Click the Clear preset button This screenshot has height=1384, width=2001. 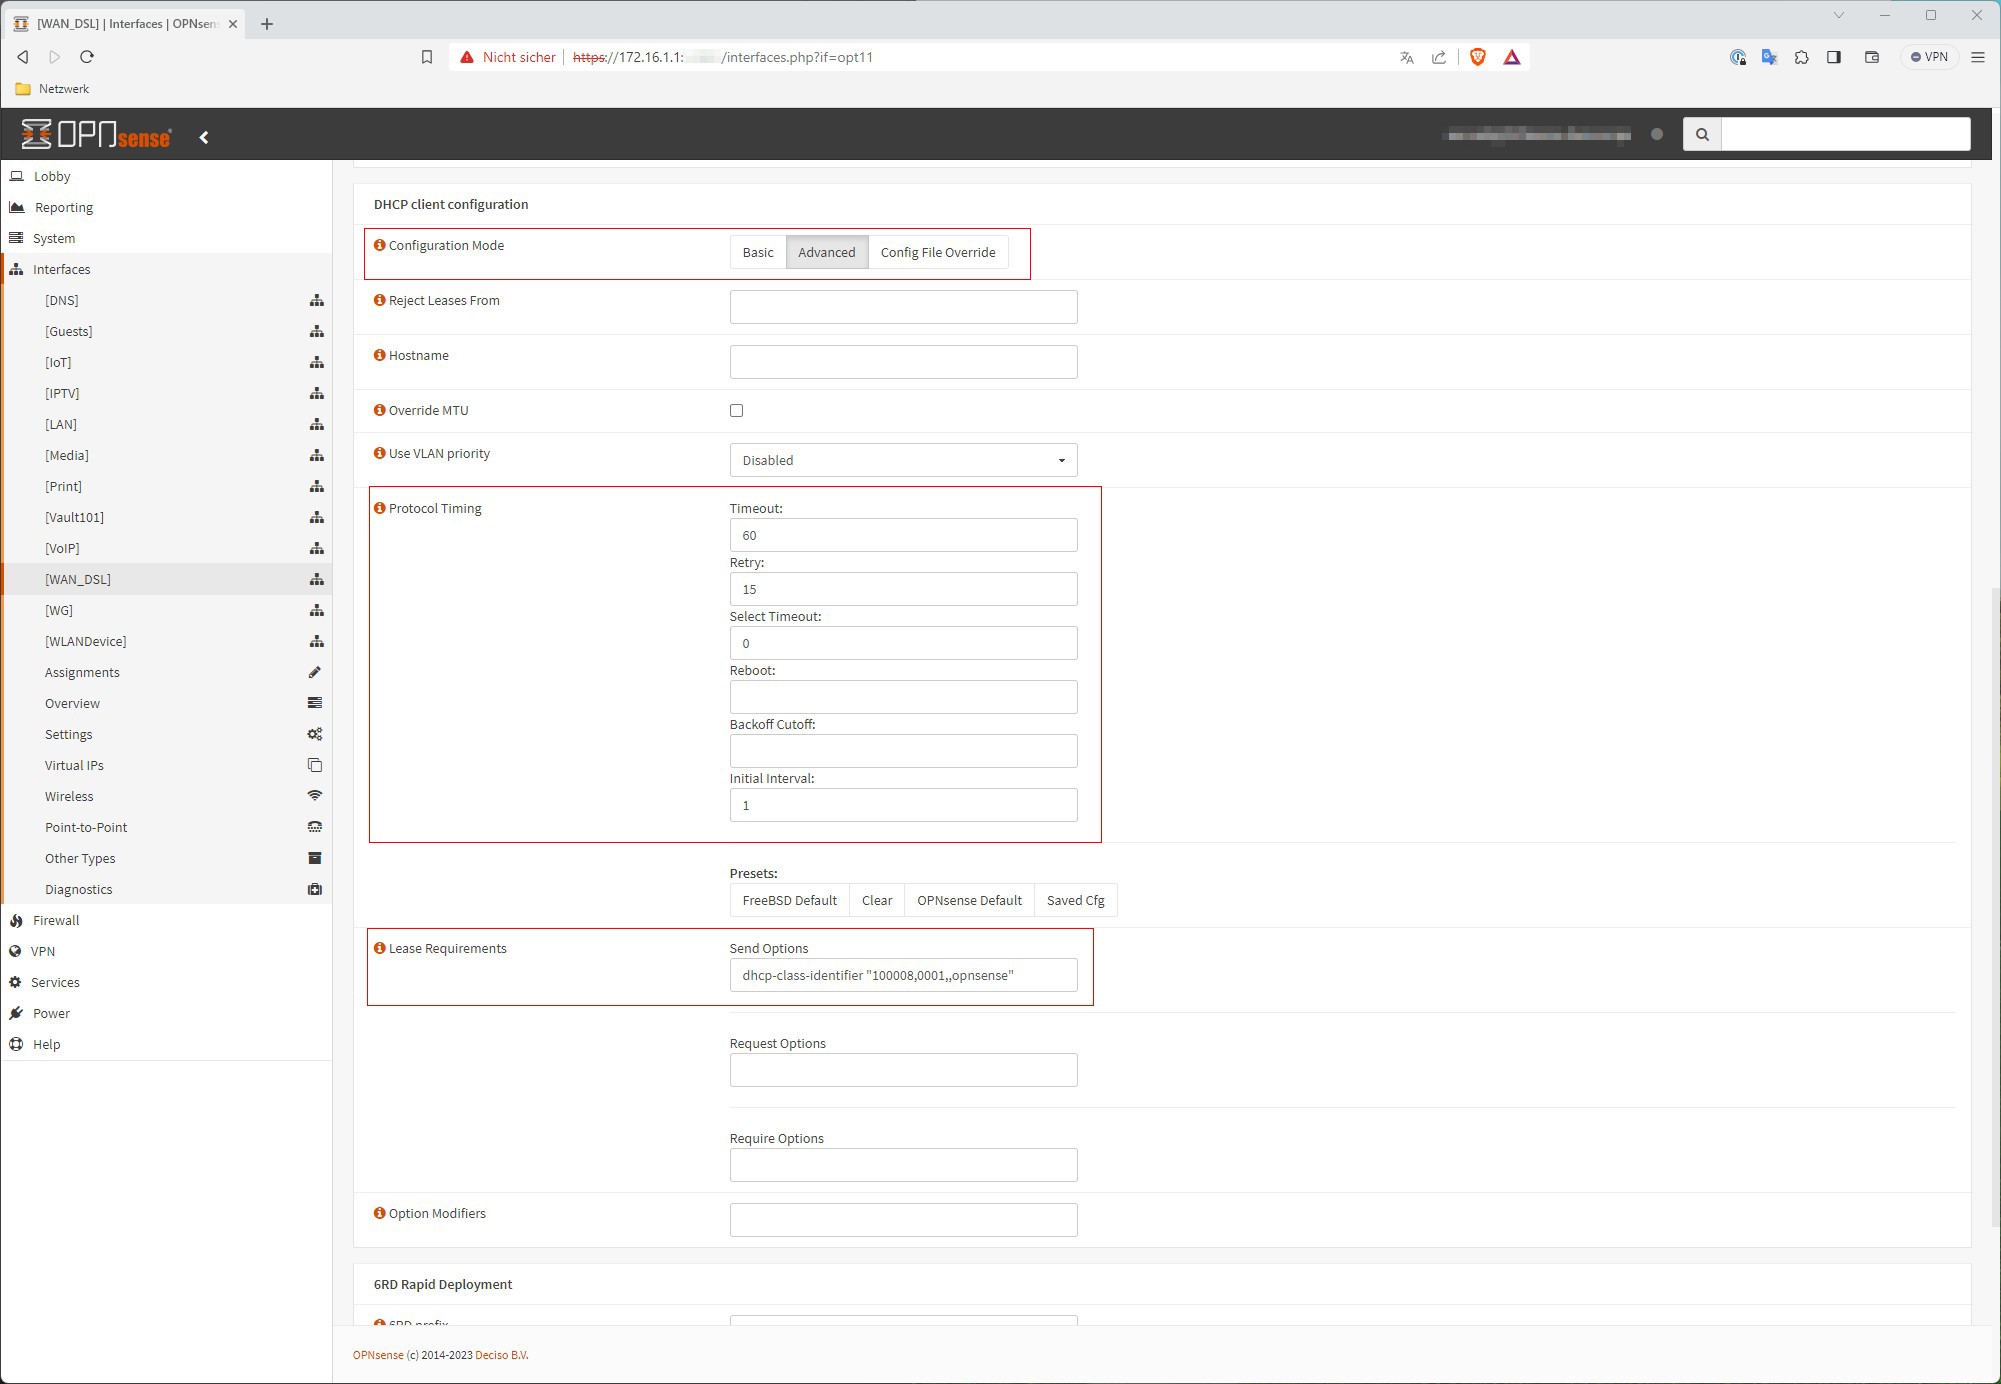(x=877, y=900)
